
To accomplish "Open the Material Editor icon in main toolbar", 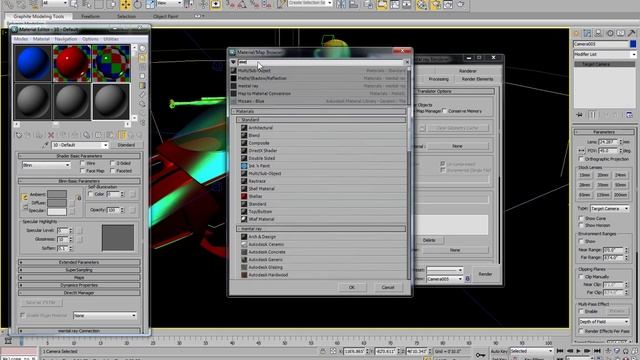I will click(422, 4).
